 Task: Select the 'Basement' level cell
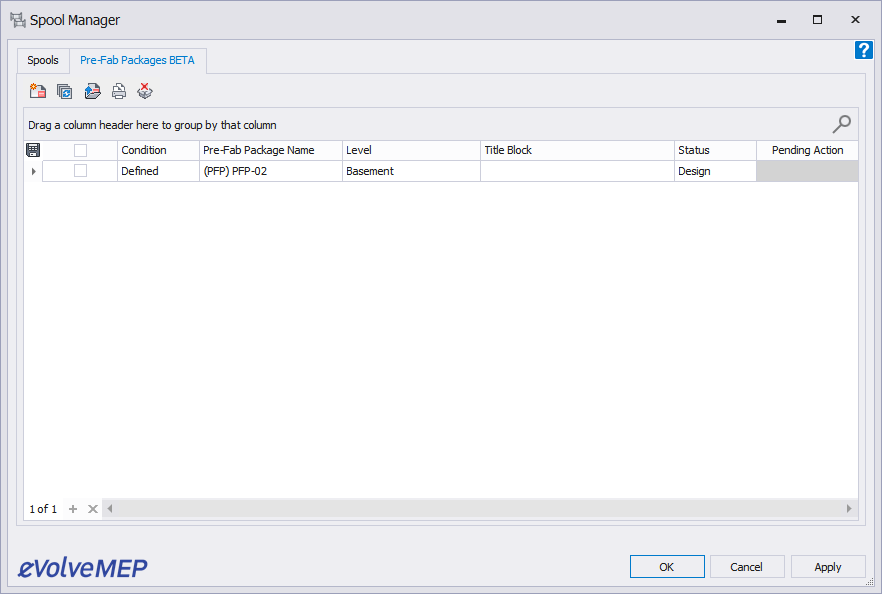[411, 171]
